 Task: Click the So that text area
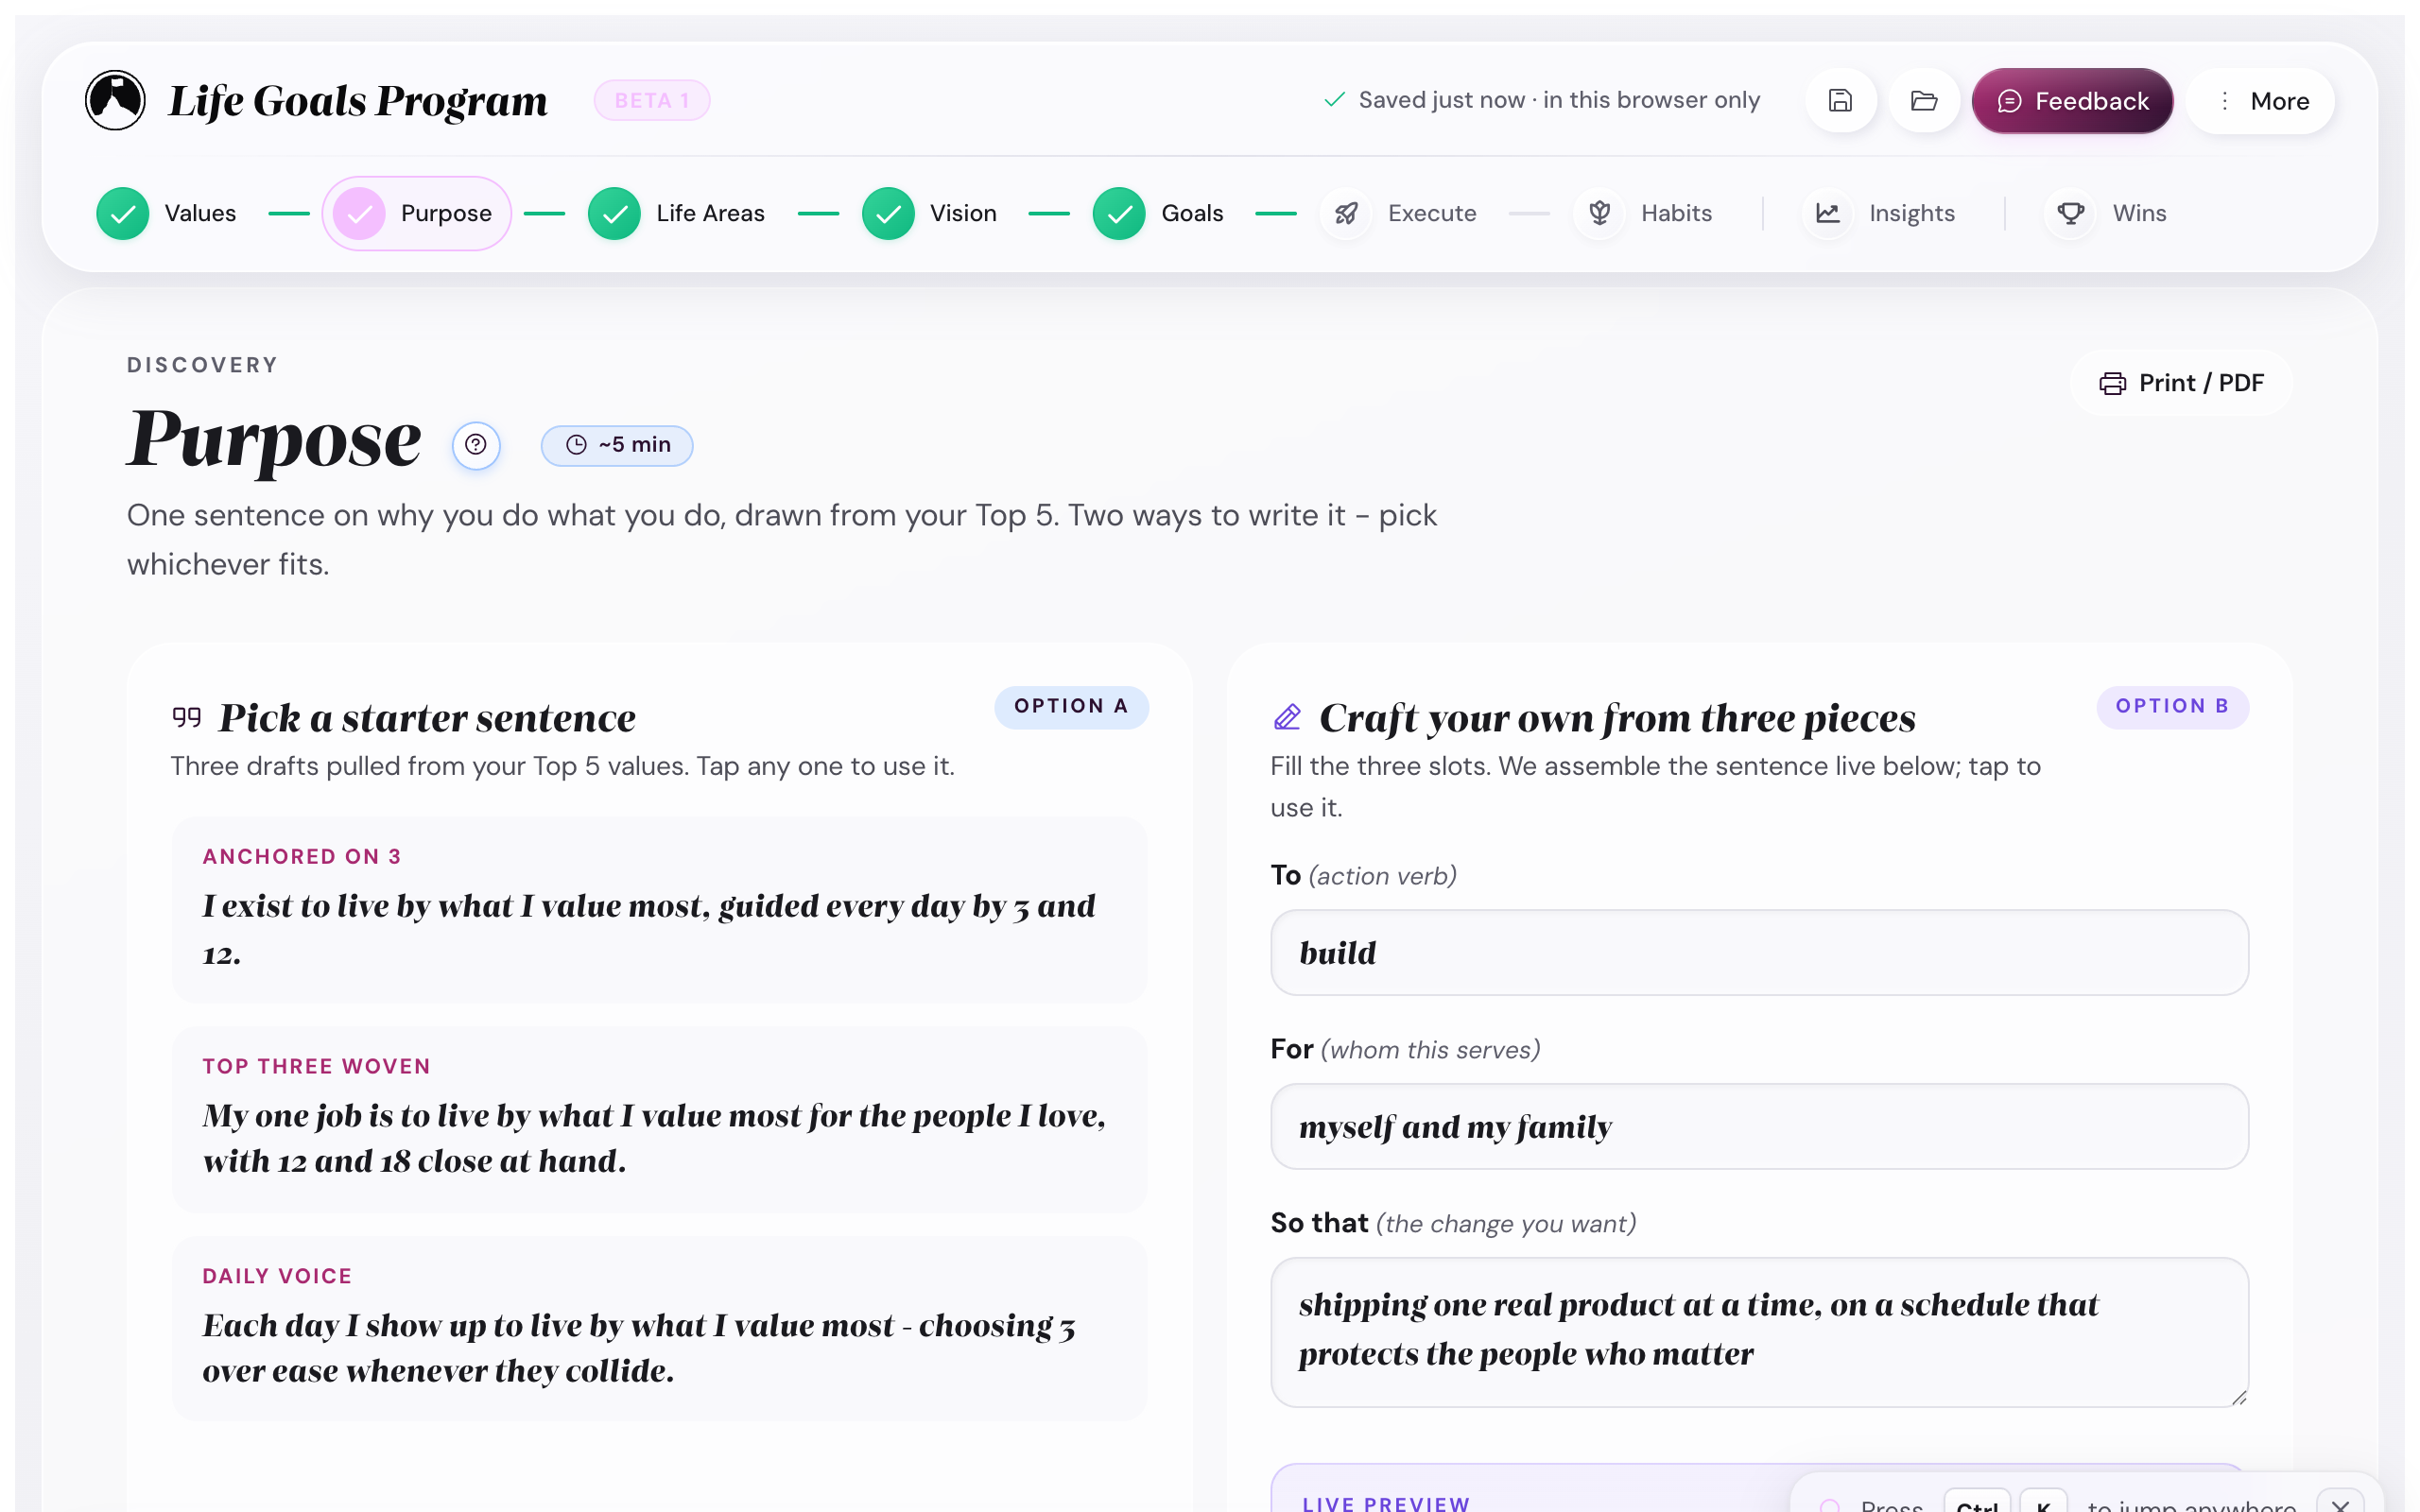pos(1759,1332)
